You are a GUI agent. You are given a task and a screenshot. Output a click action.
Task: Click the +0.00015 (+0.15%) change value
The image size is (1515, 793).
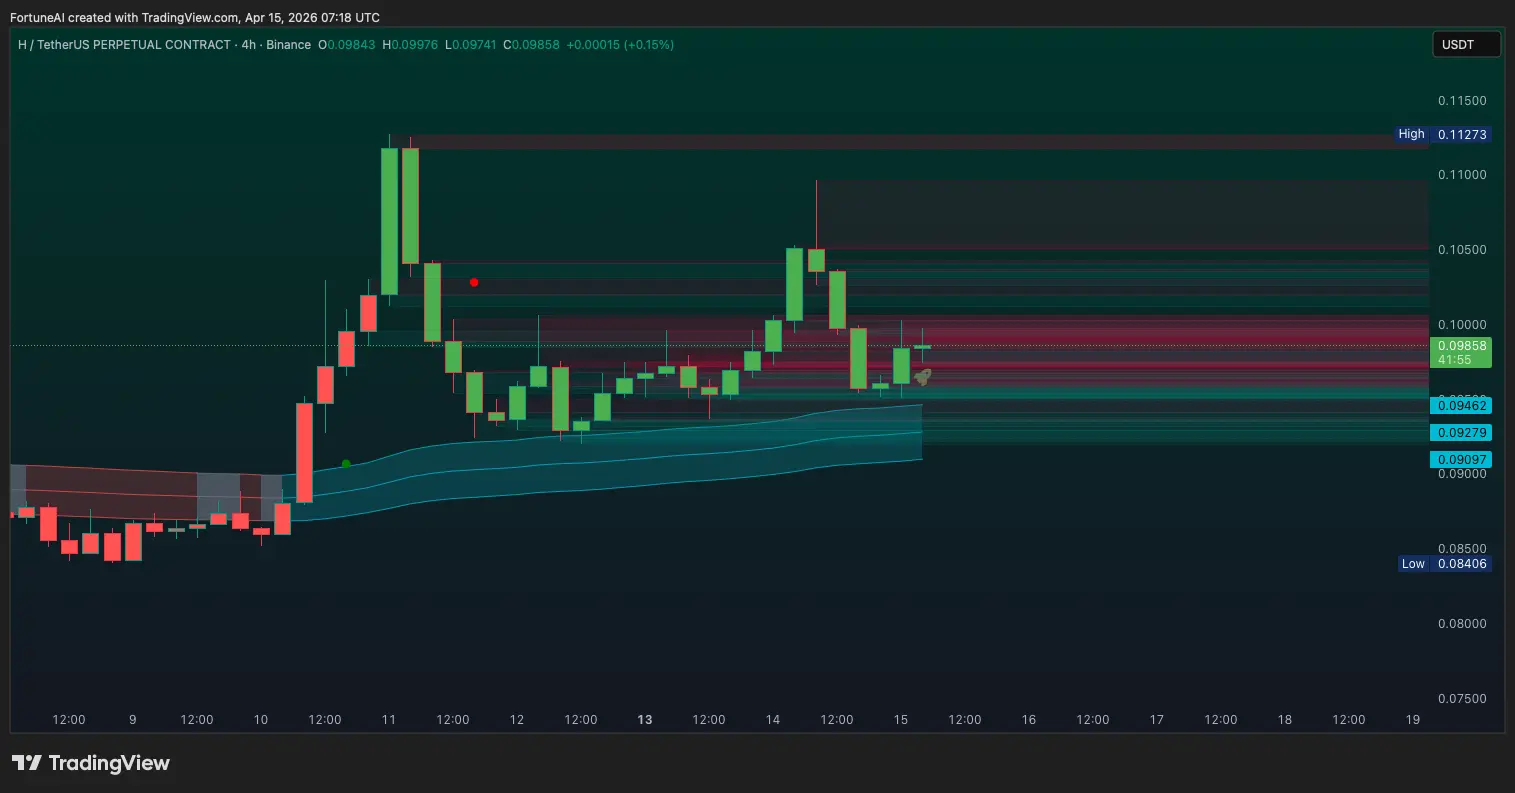620,45
